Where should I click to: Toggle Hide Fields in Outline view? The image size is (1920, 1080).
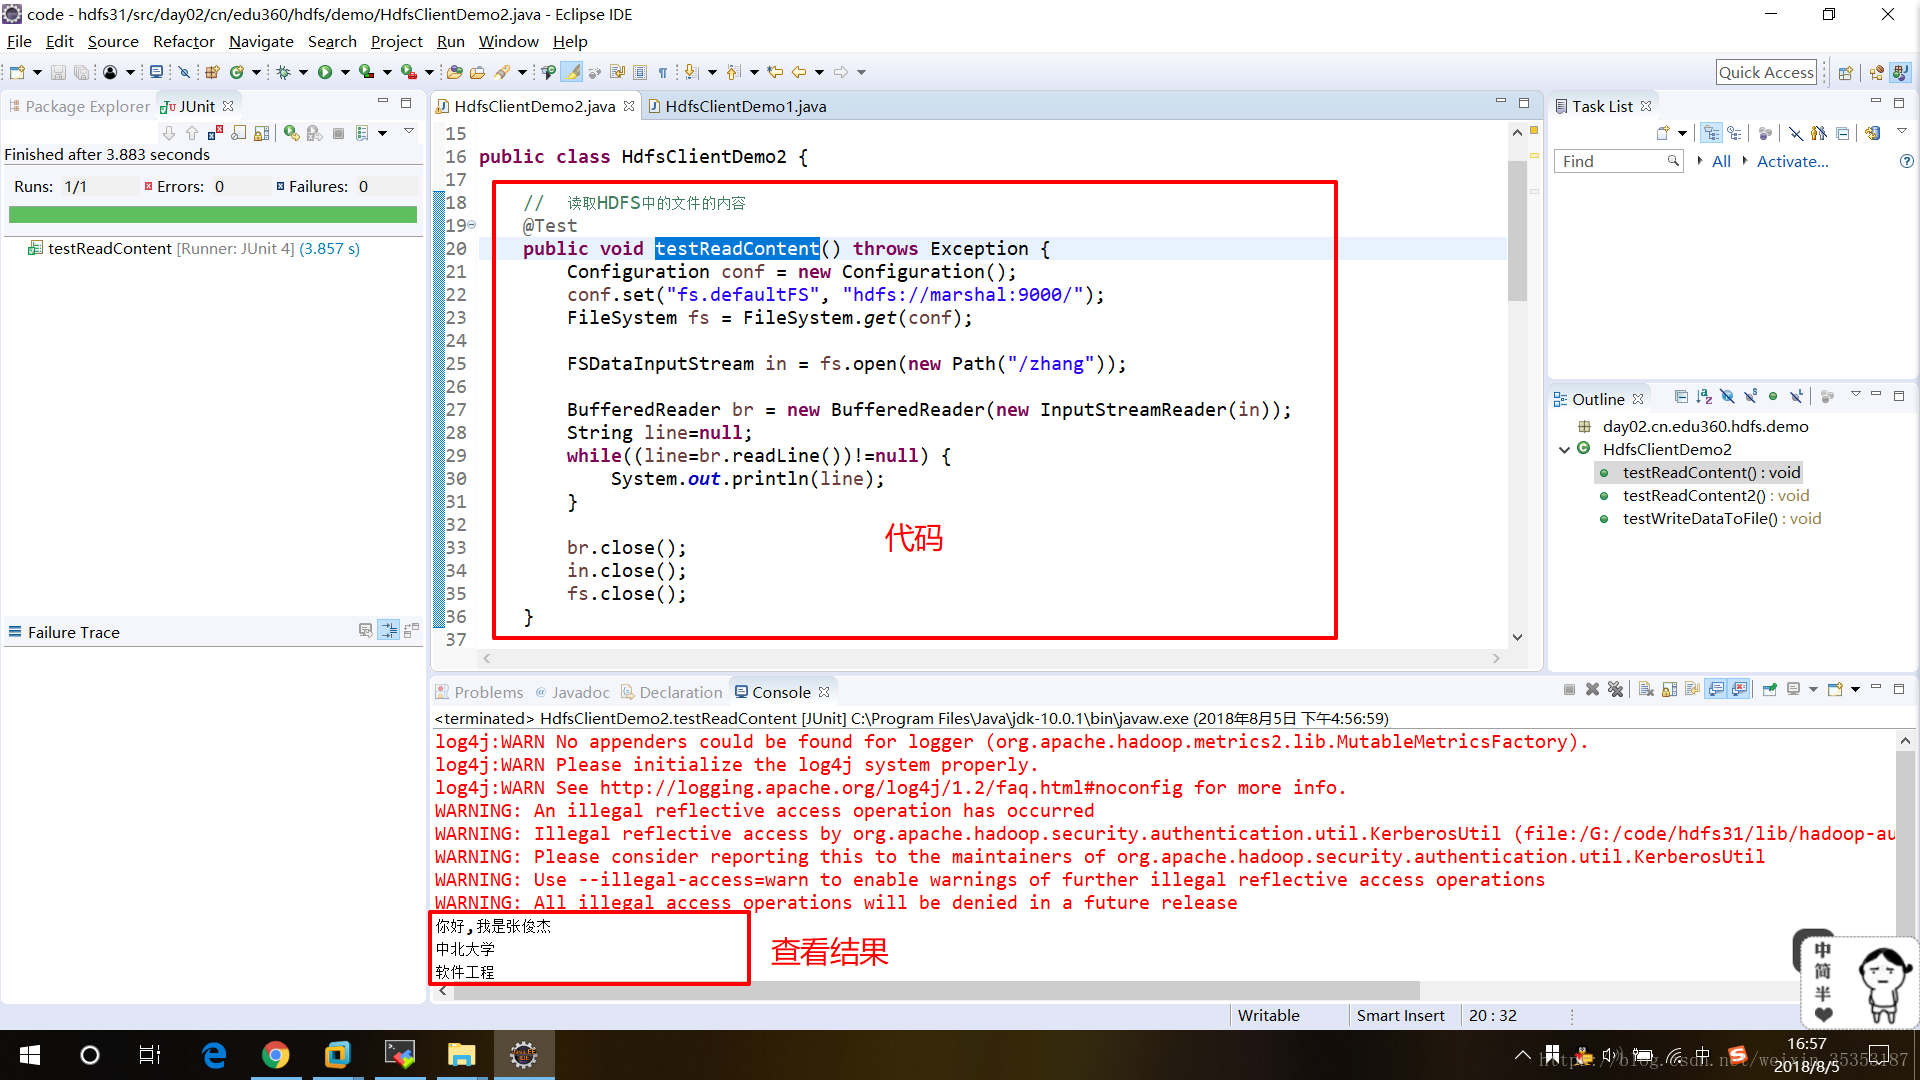[x=1727, y=397]
